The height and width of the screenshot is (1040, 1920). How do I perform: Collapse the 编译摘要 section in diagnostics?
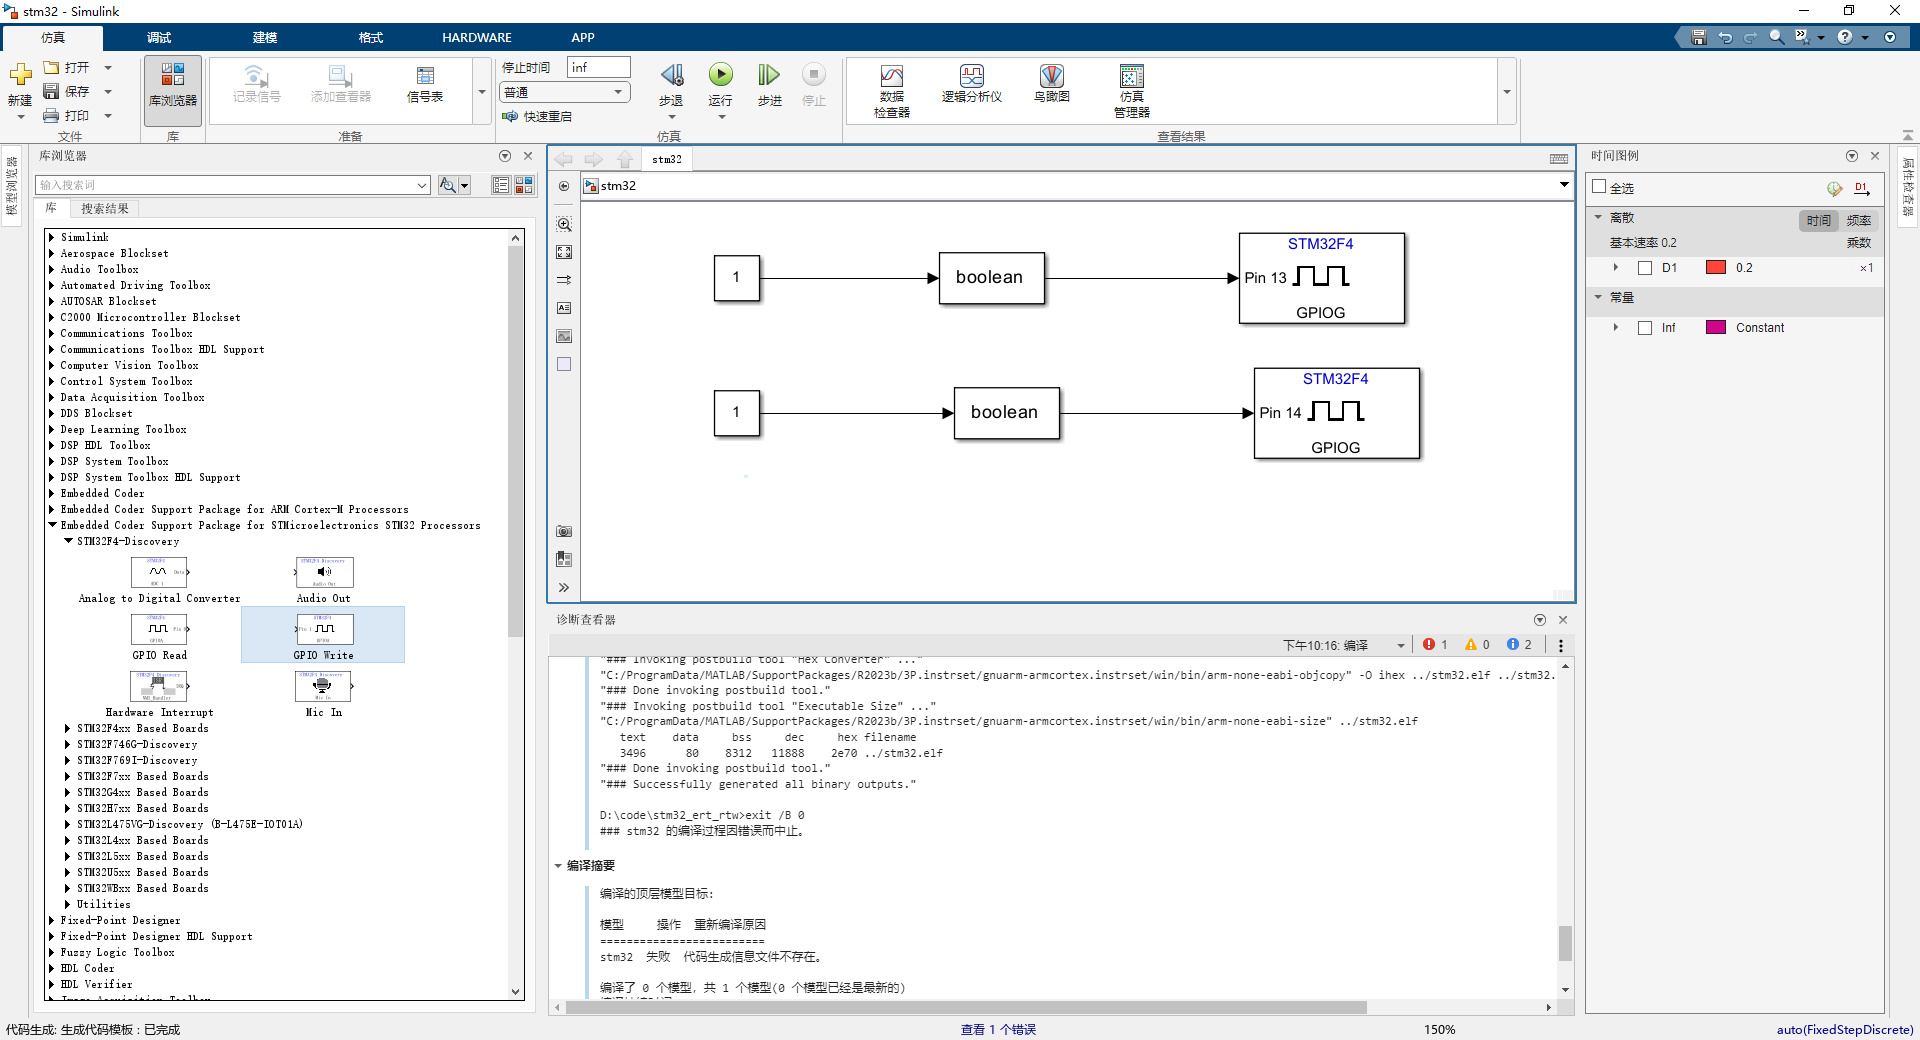(558, 866)
